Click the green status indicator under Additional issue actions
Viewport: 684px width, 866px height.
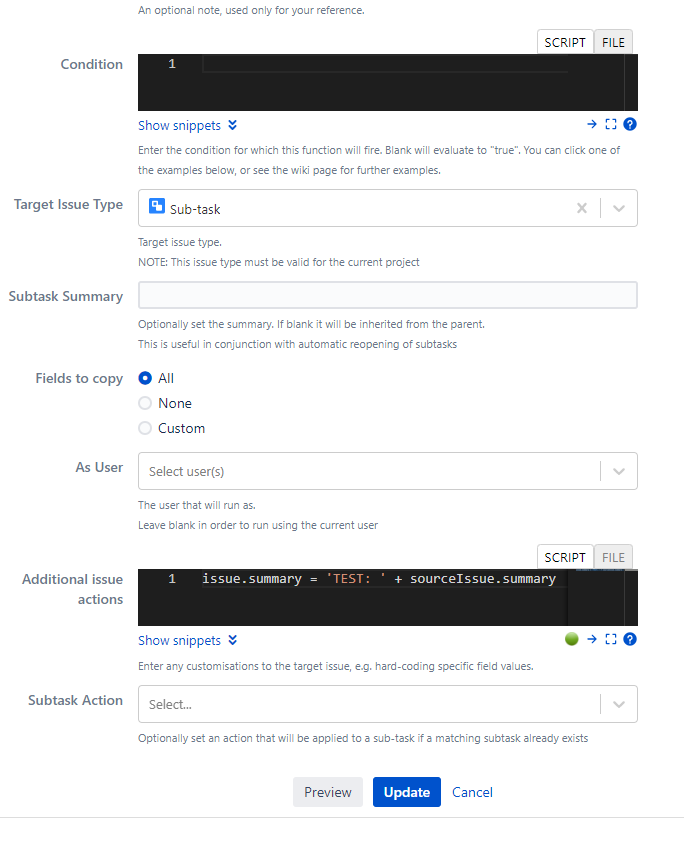571,639
